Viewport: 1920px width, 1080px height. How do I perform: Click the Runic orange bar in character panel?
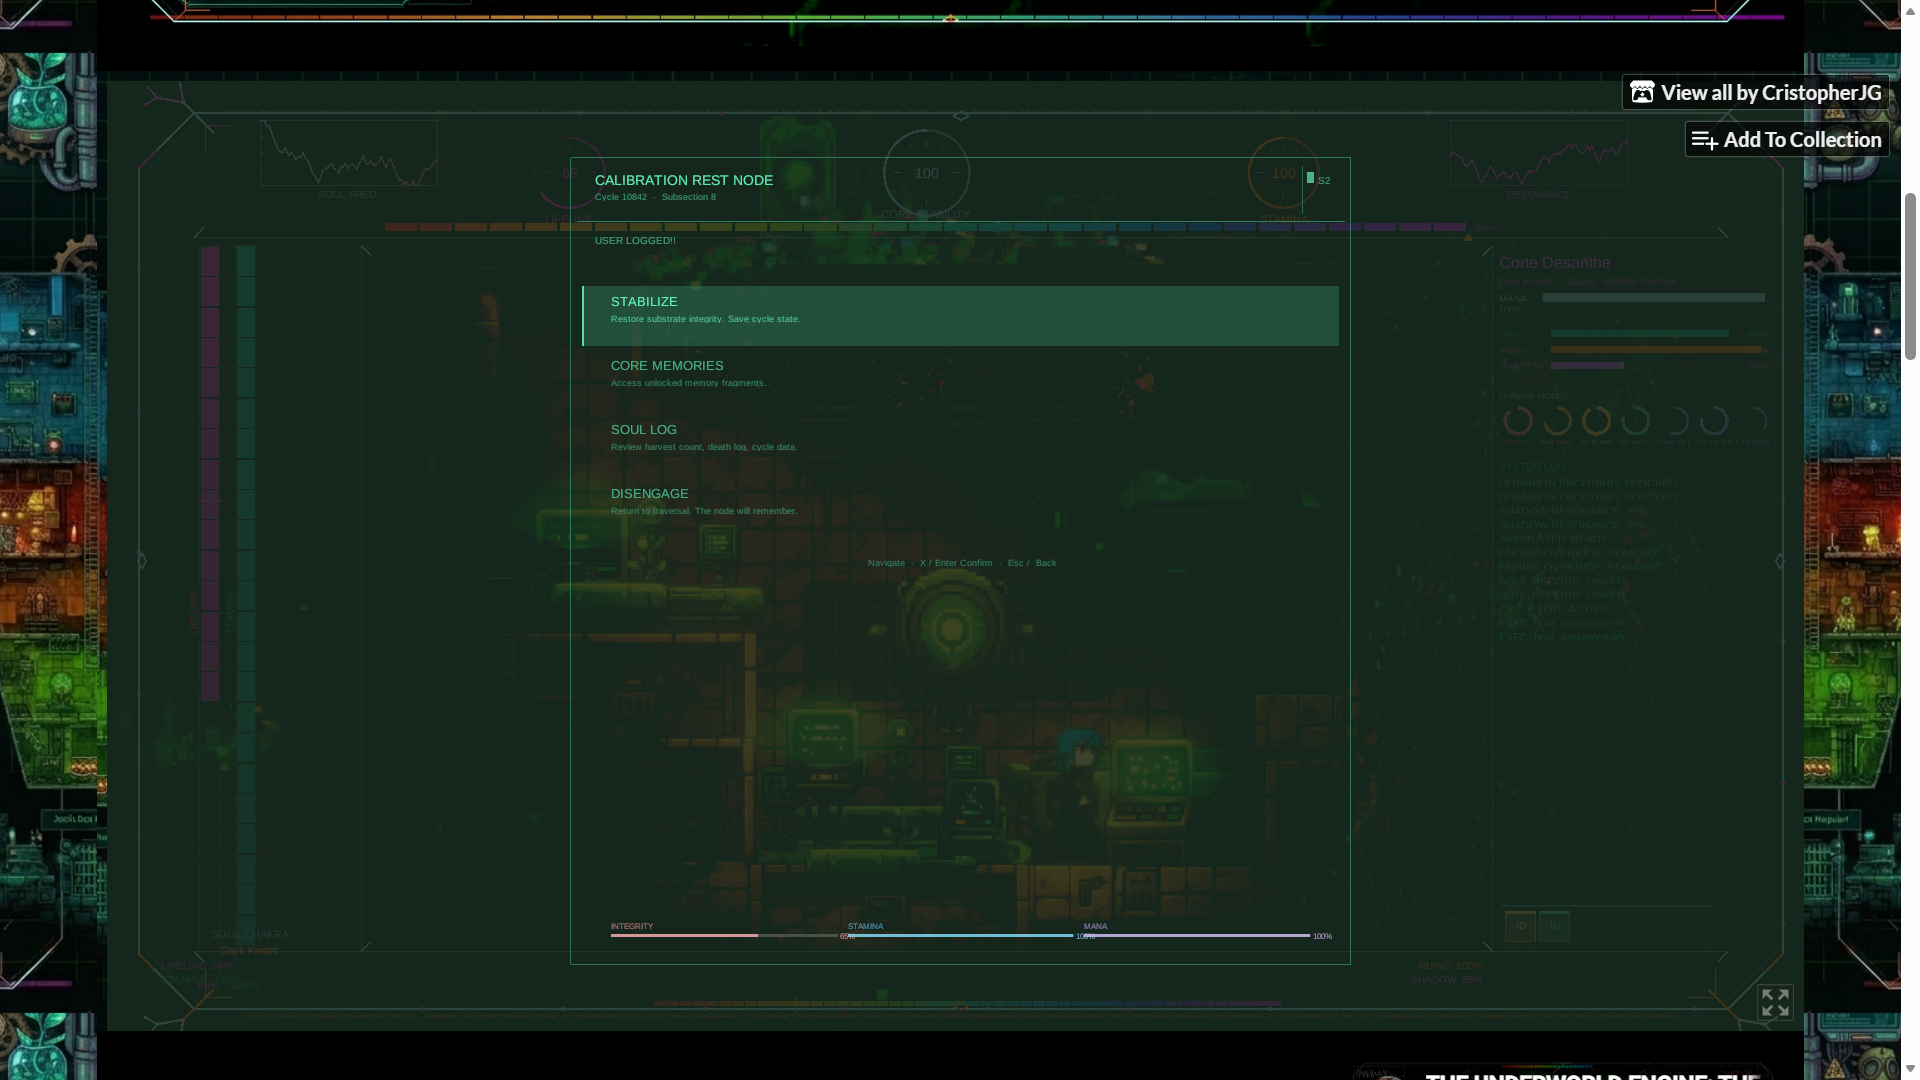[x=1658, y=349]
